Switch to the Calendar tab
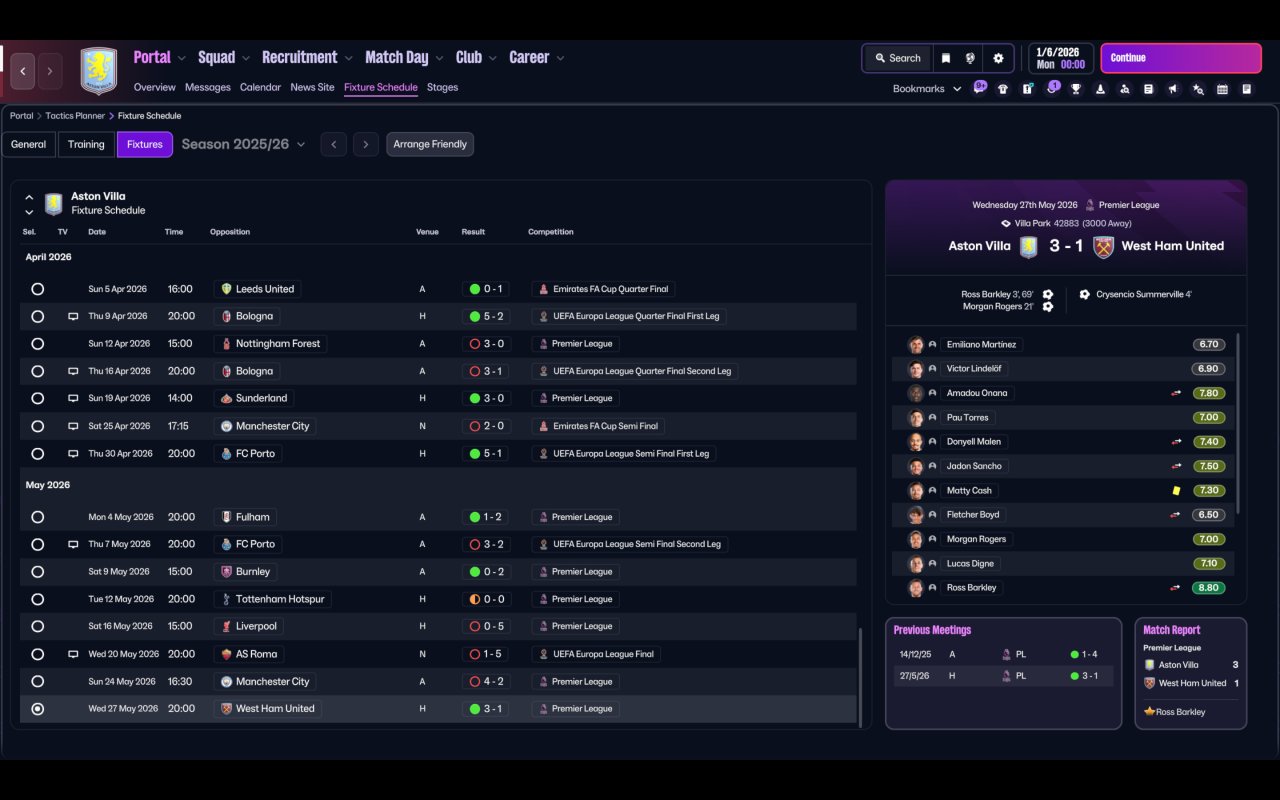The height and width of the screenshot is (800, 1280). click(x=260, y=87)
